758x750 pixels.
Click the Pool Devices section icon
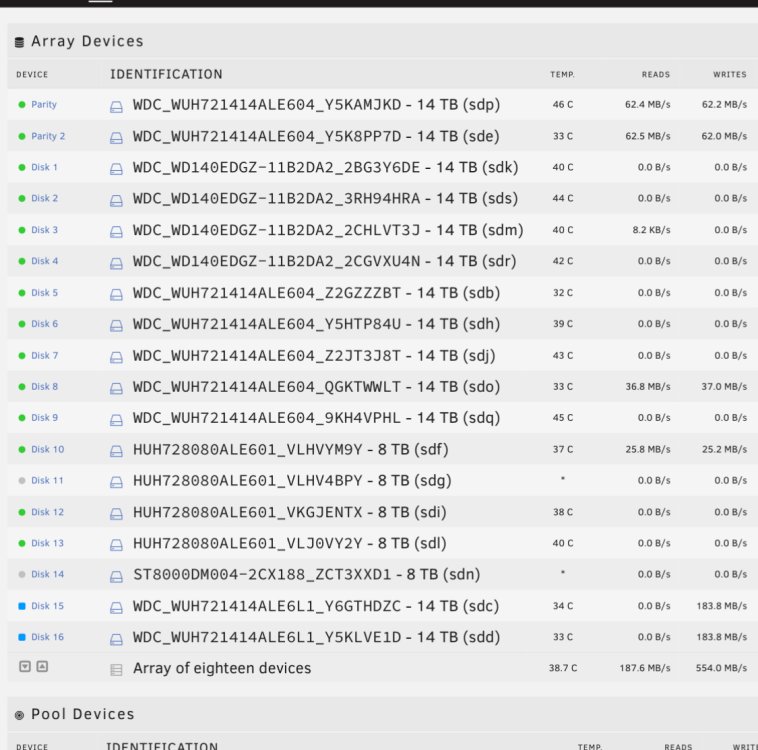point(19,715)
